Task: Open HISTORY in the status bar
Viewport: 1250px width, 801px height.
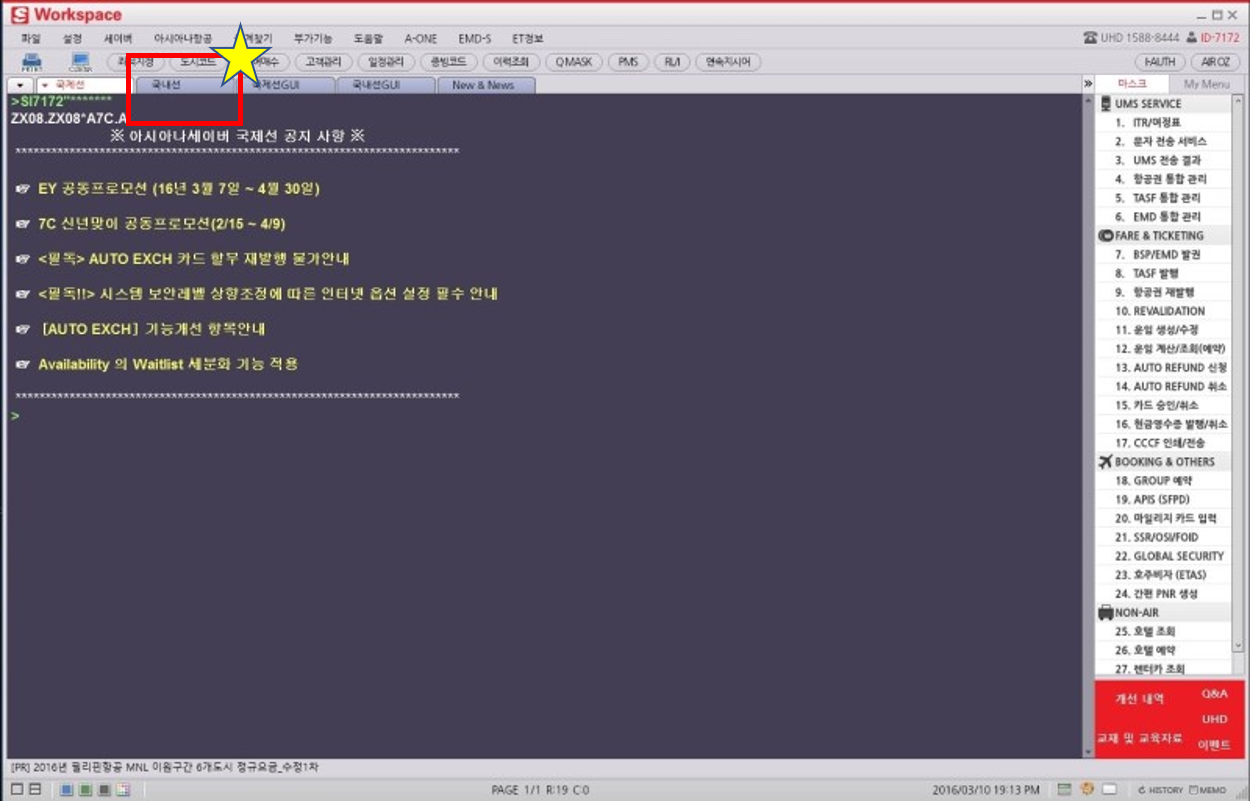Action: pyautogui.click(x=1159, y=790)
